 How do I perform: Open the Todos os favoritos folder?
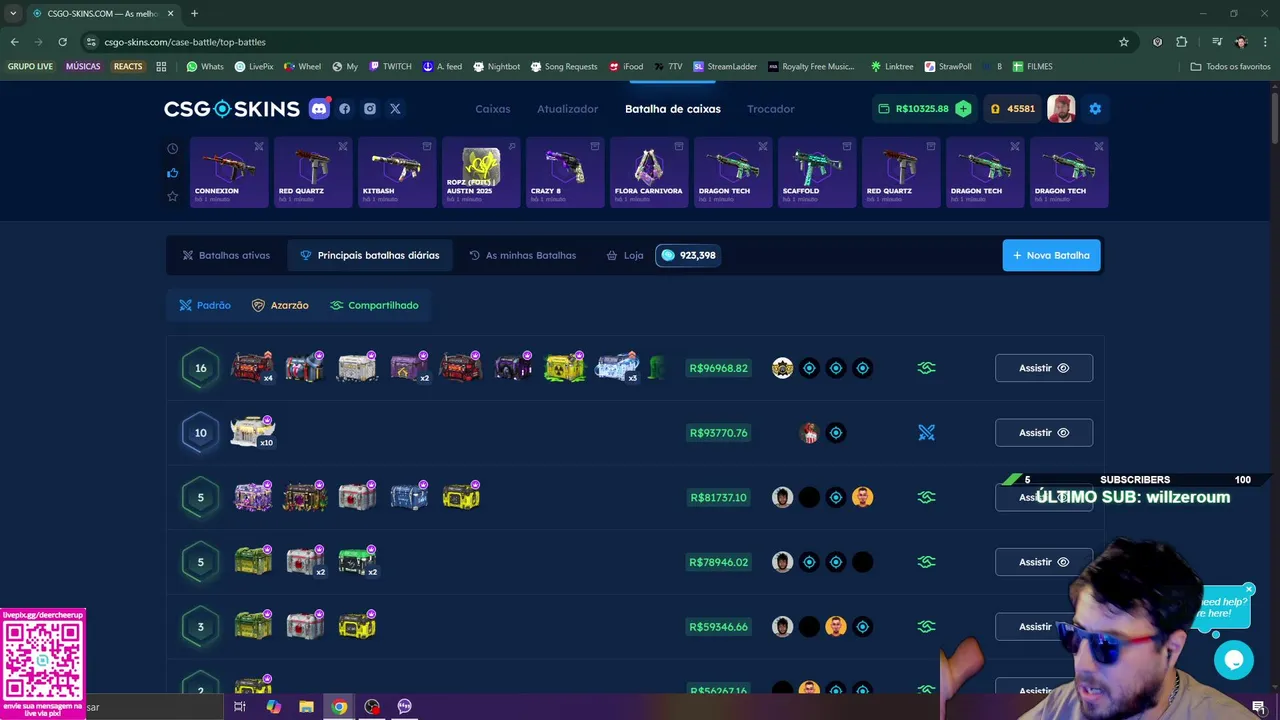pyautogui.click(x=1230, y=67)
